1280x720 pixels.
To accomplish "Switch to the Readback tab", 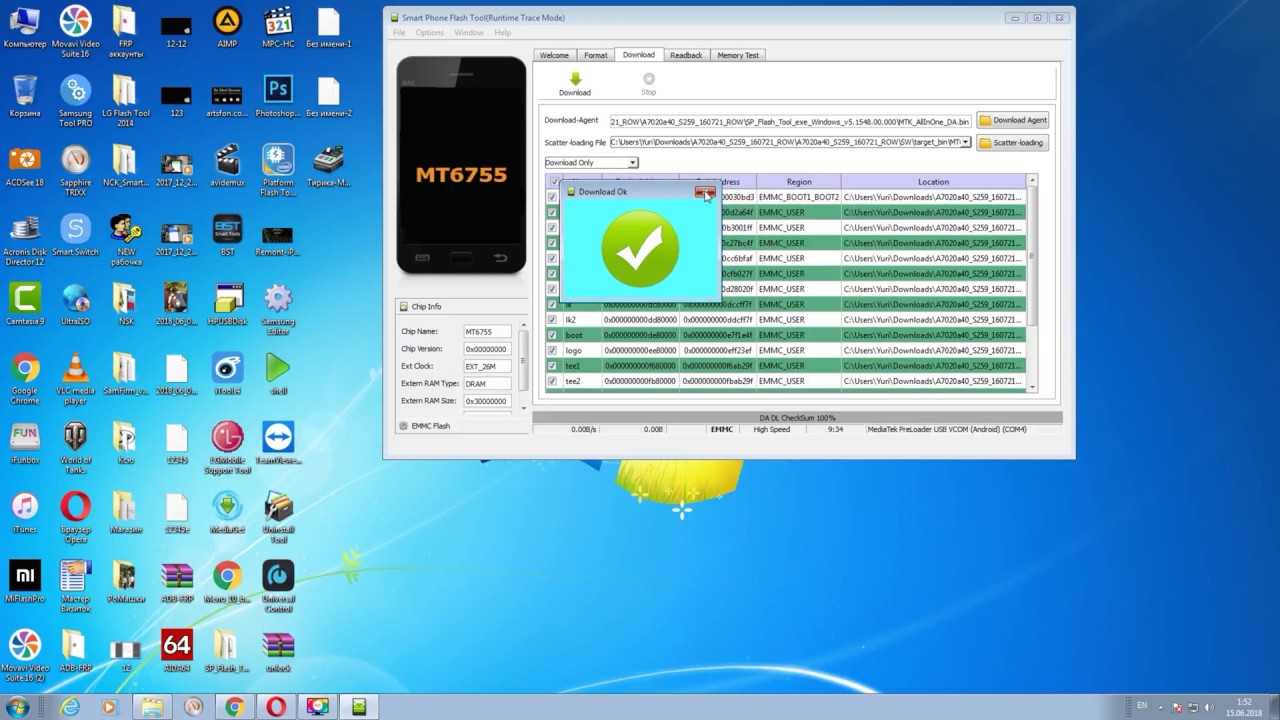I will click(x=686, y=55).
